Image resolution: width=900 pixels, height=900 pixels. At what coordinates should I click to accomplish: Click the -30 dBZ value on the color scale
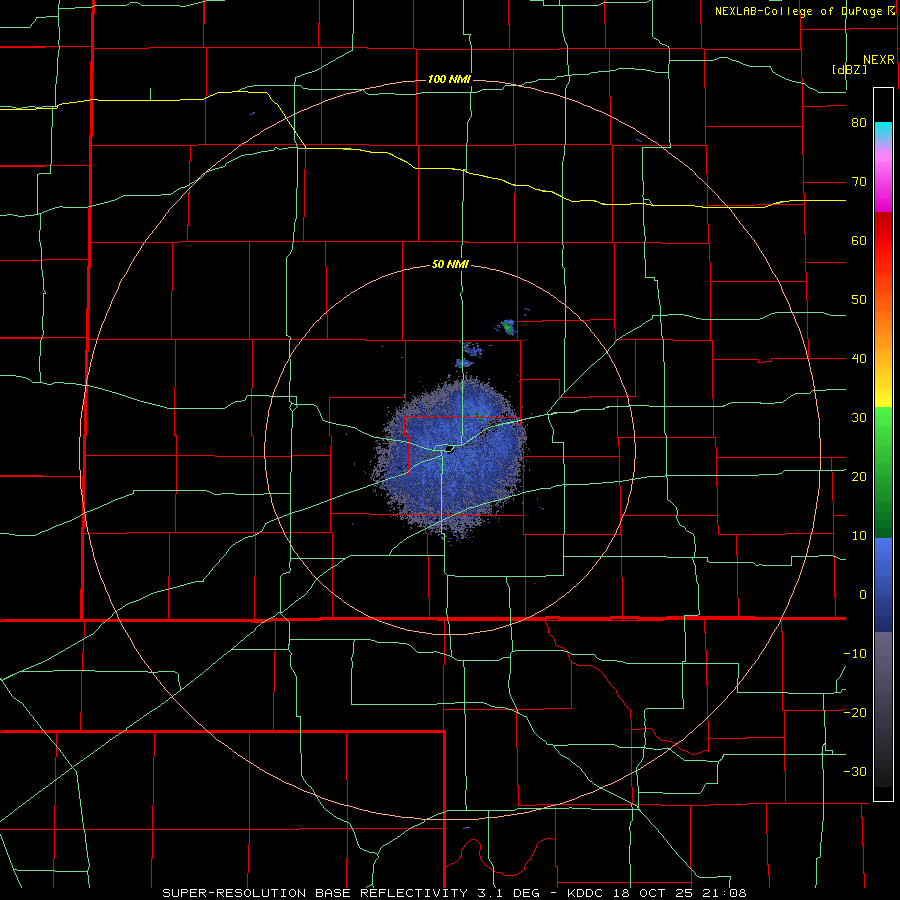click(855, 772)
